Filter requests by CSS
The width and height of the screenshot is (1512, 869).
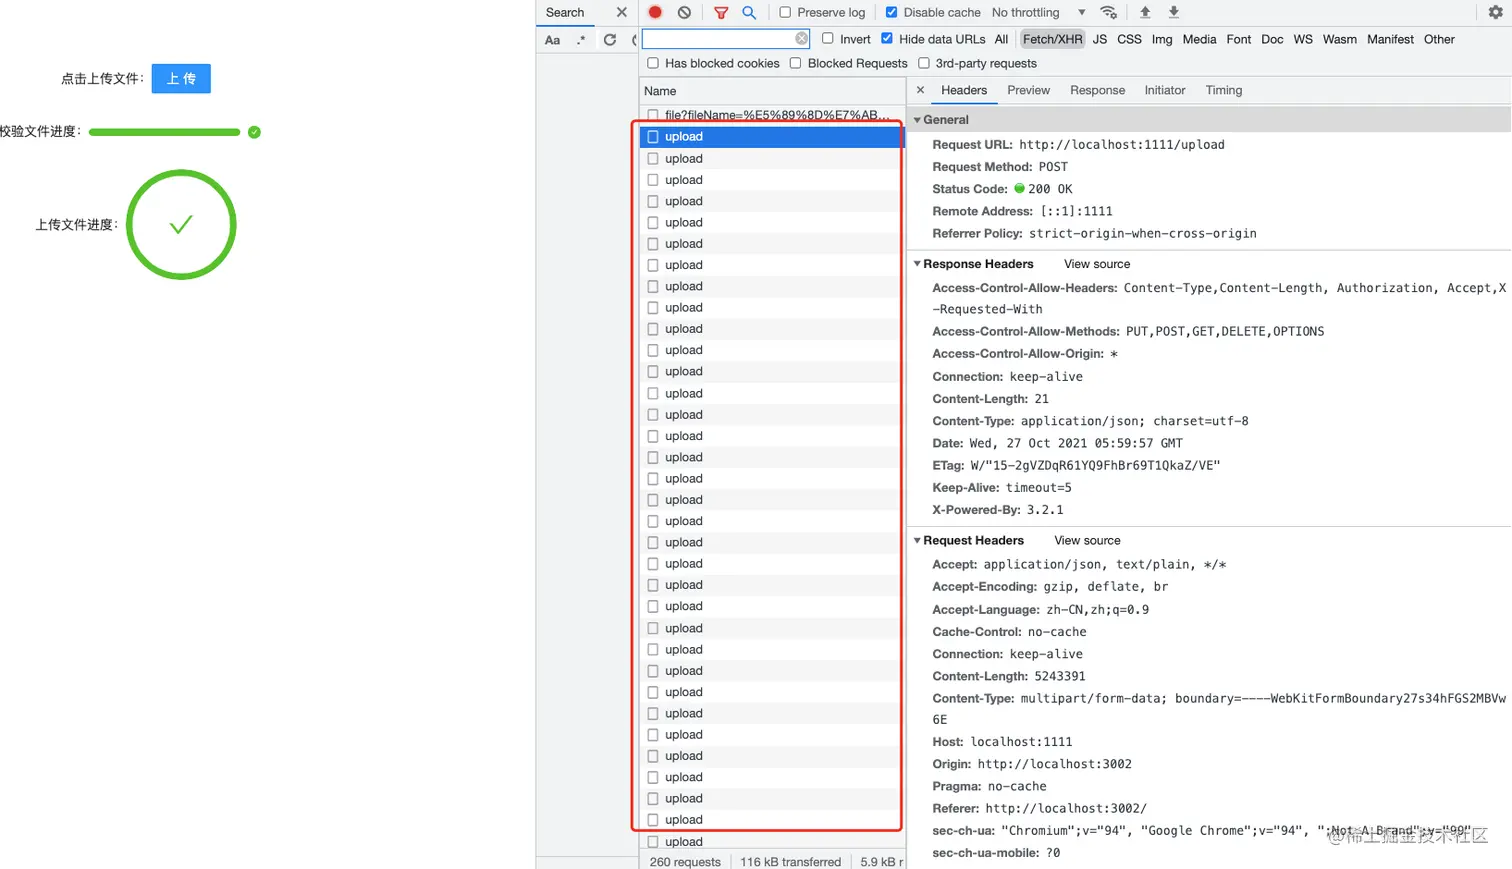[x=1129, y=39]
